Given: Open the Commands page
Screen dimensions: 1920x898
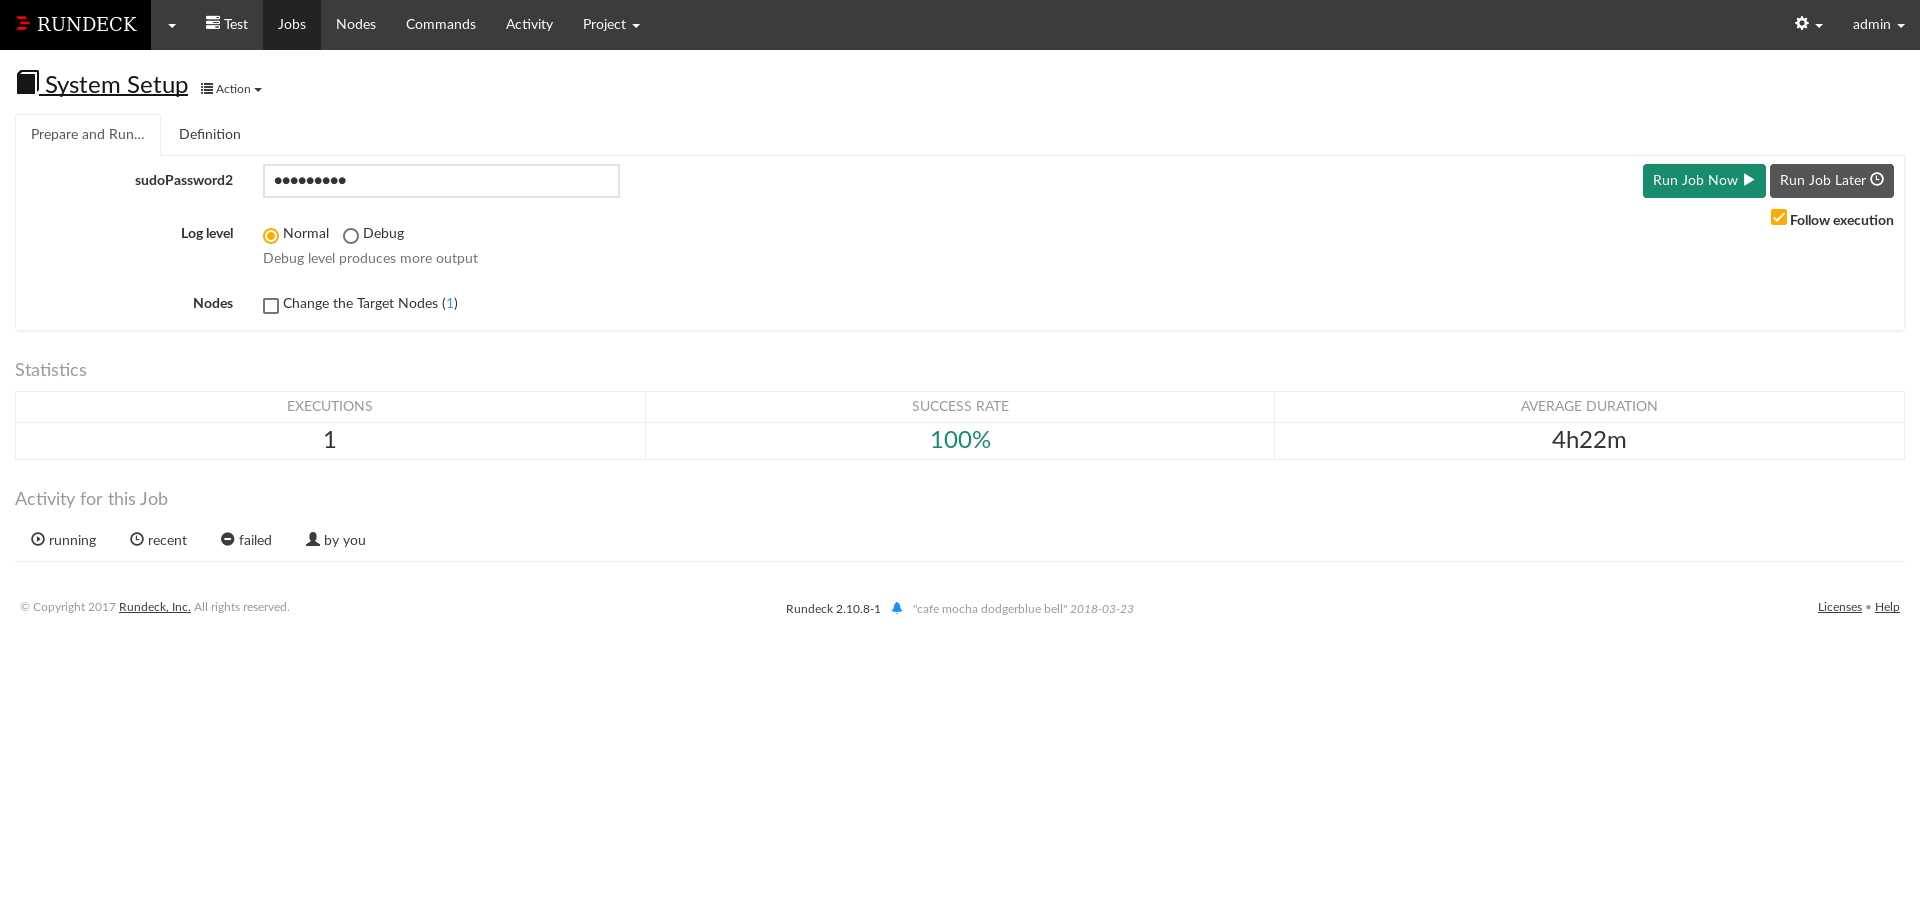Looking at the screenshot, I should 441,24.
